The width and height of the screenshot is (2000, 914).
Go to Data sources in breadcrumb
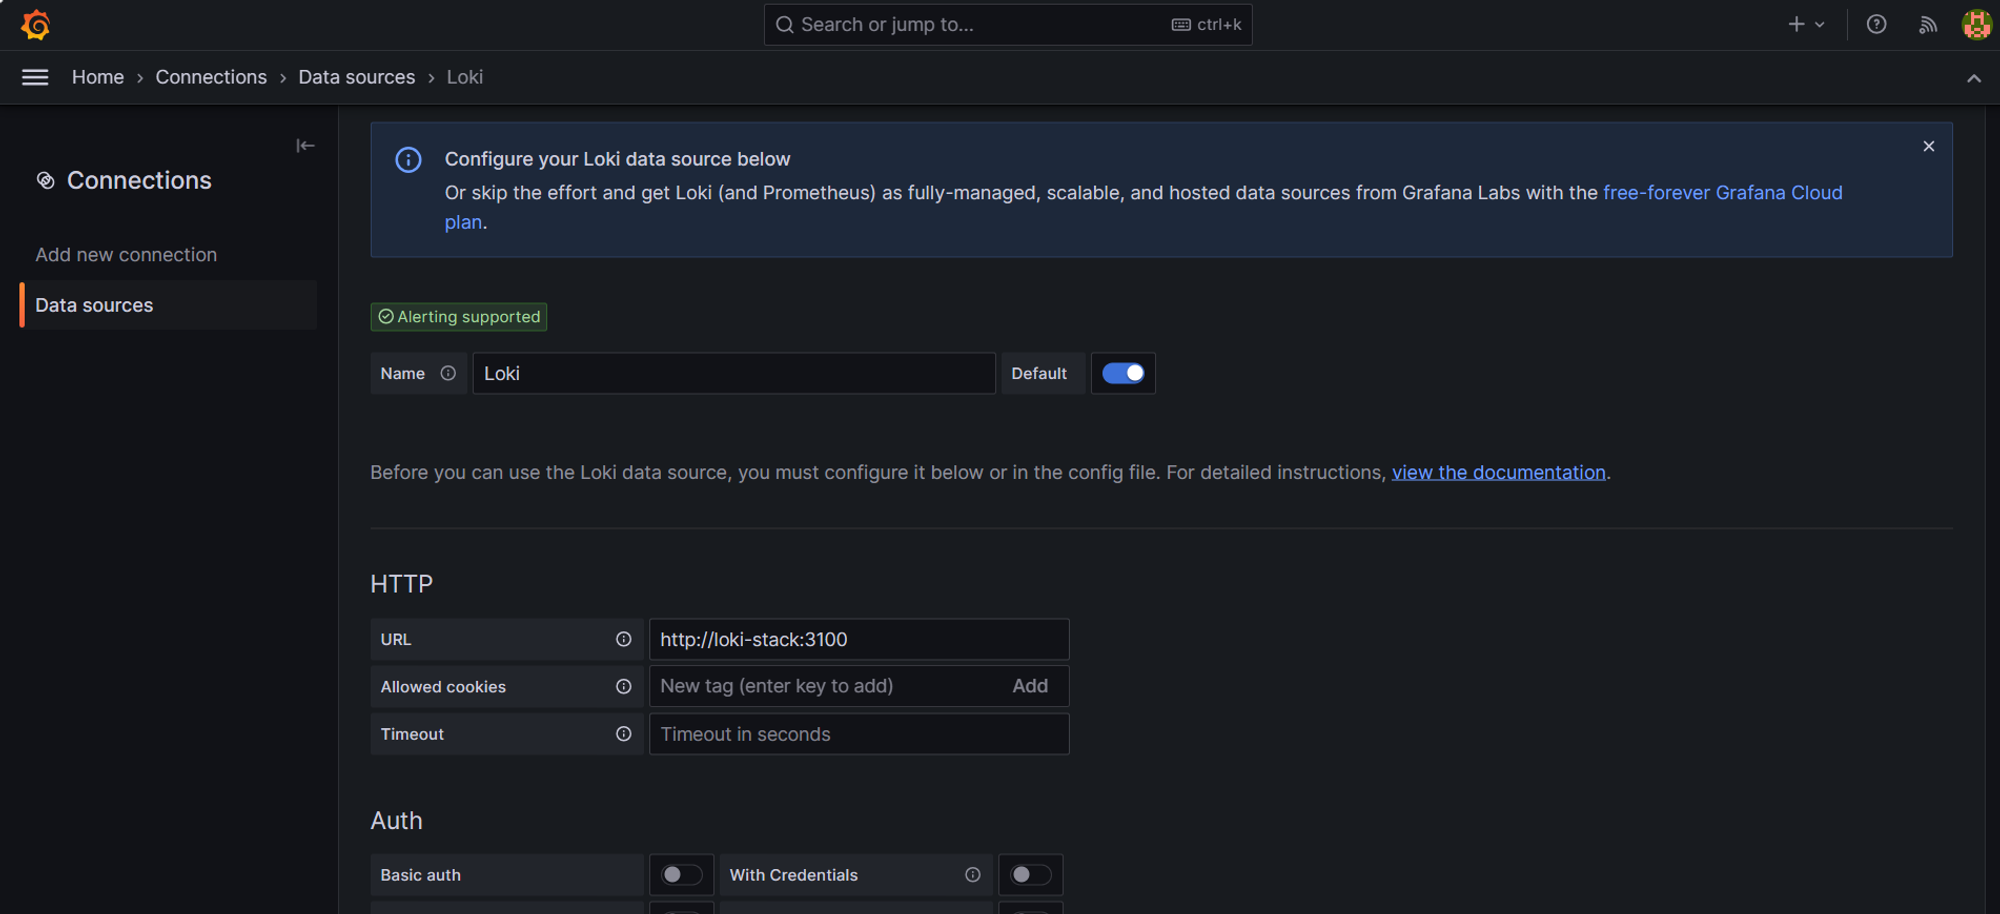[x=356, y=77]
